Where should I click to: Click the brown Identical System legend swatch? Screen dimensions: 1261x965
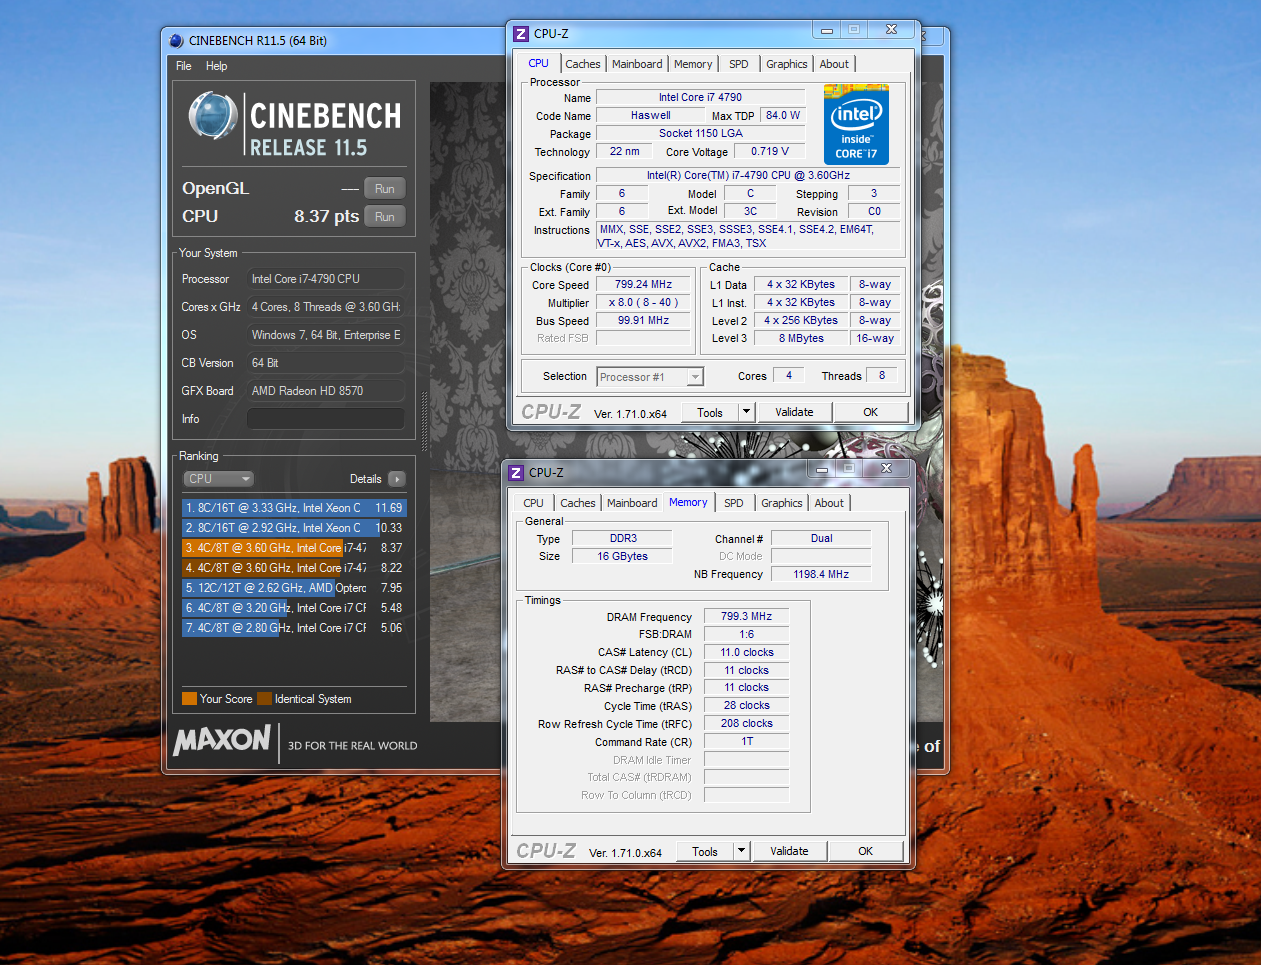tap(264, 699)
